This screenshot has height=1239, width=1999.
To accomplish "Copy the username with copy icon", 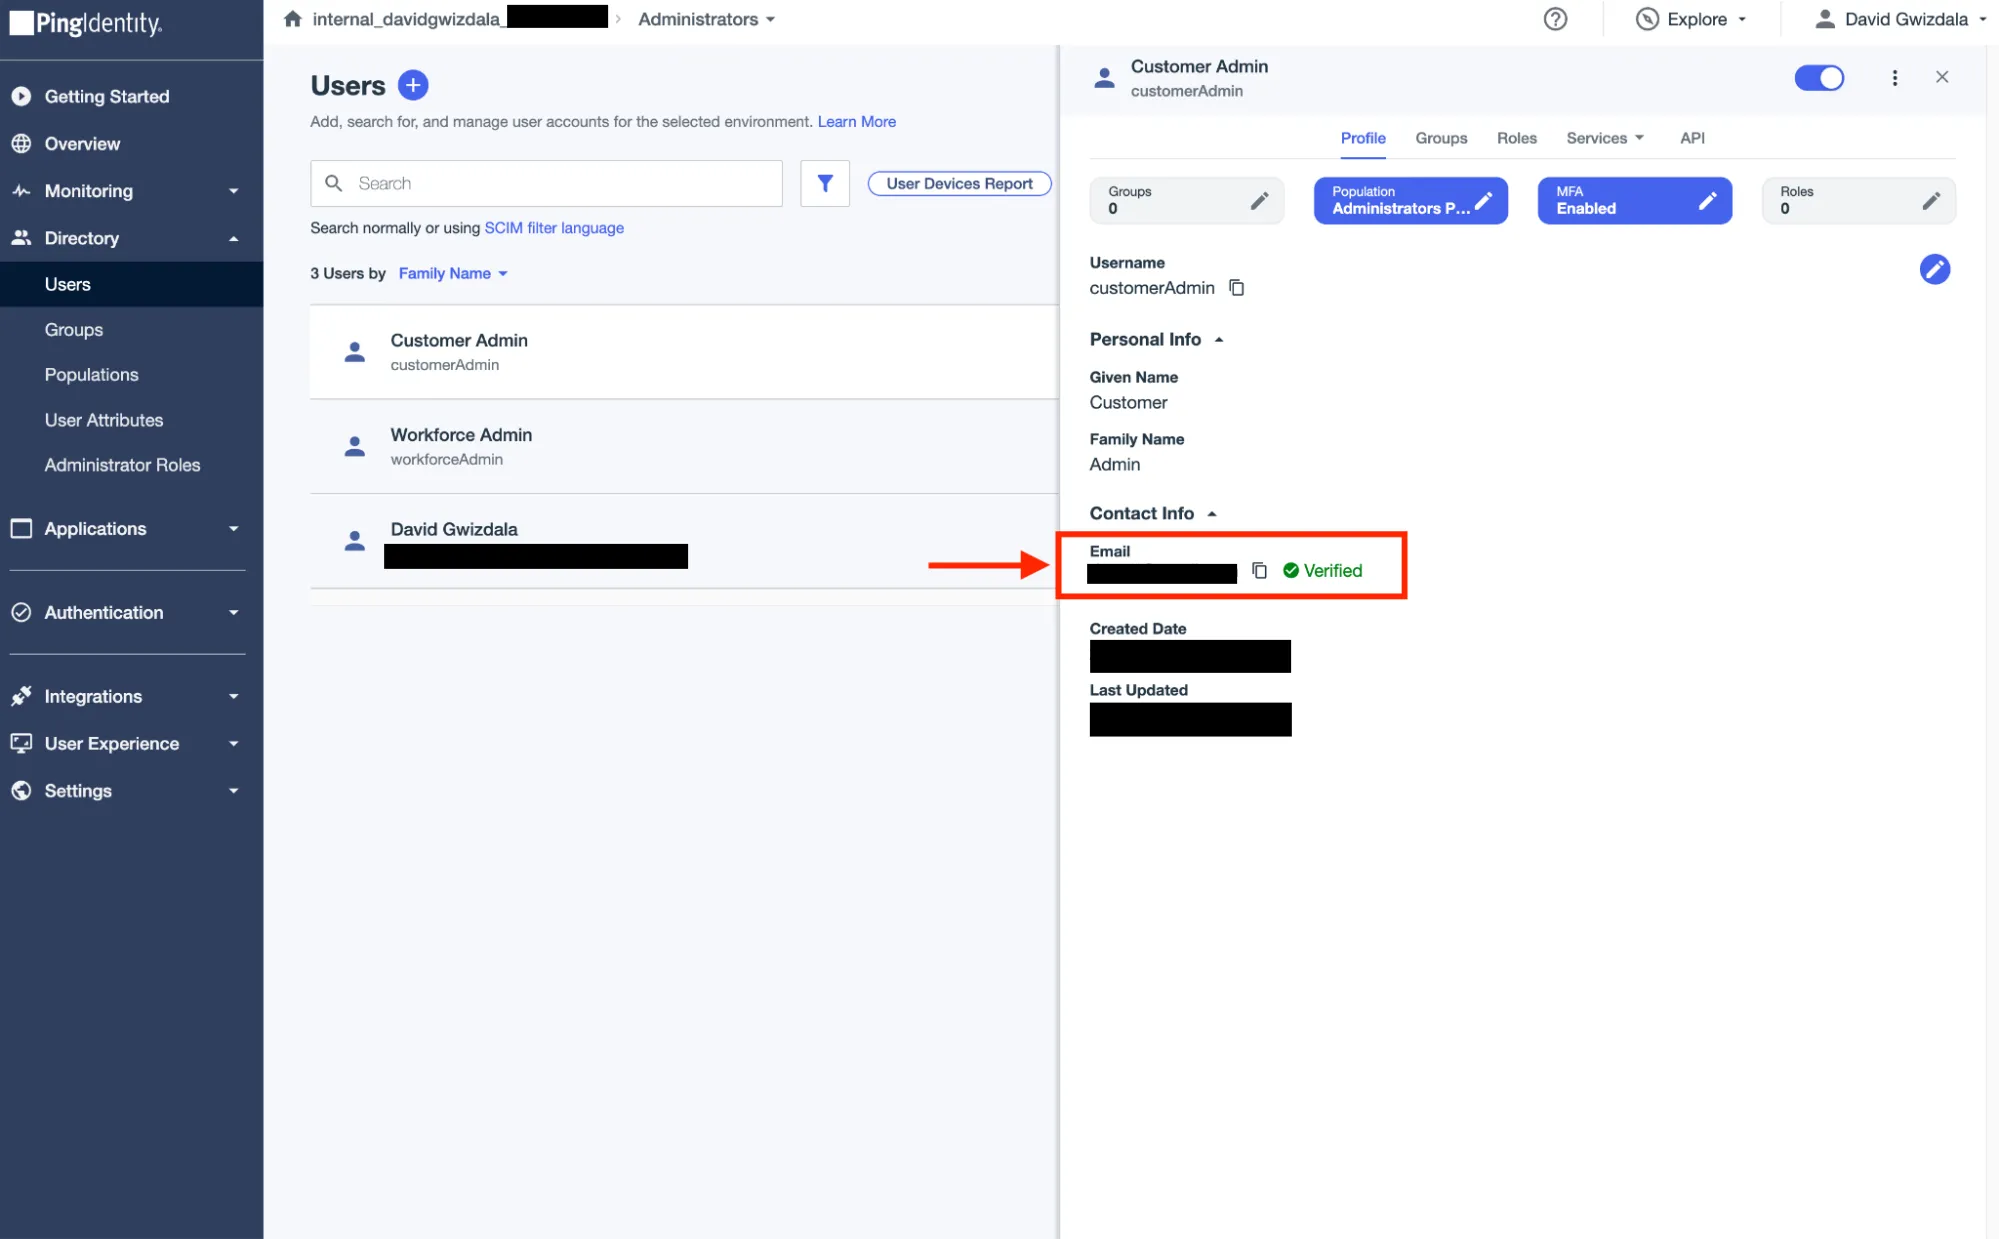I will [1237, 288].
